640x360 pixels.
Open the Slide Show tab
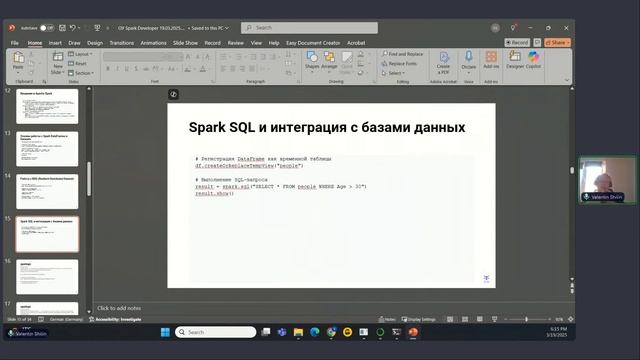point(185,43)
